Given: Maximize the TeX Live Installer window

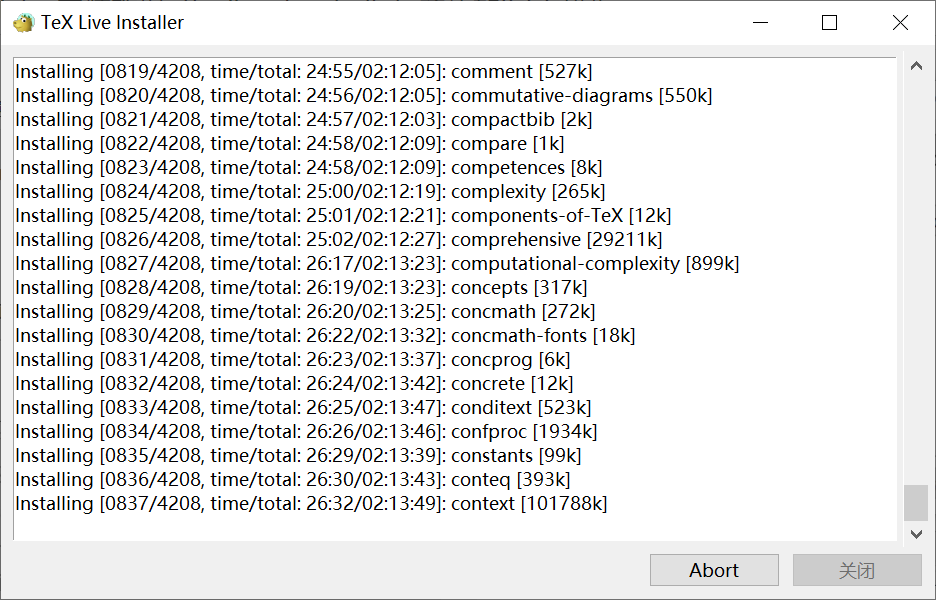Looking at the screenshot, I should coord(829,23).
